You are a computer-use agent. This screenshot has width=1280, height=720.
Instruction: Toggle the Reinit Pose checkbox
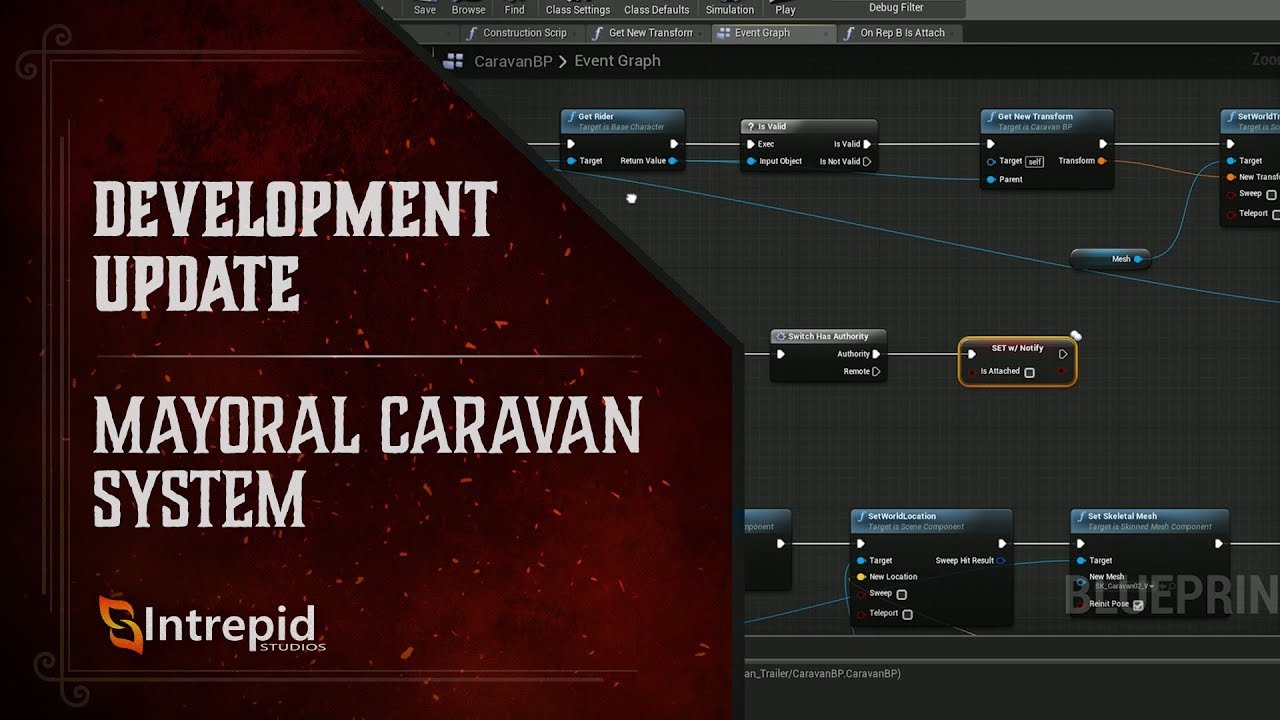coord(1138,605)
